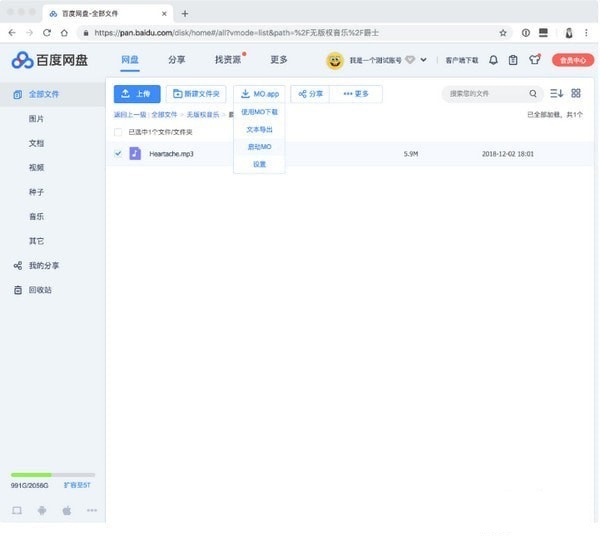600x542 pixels.
Task: Click the blue 上传 upload button
Action: pyautogui.click(x=137, y=94)
